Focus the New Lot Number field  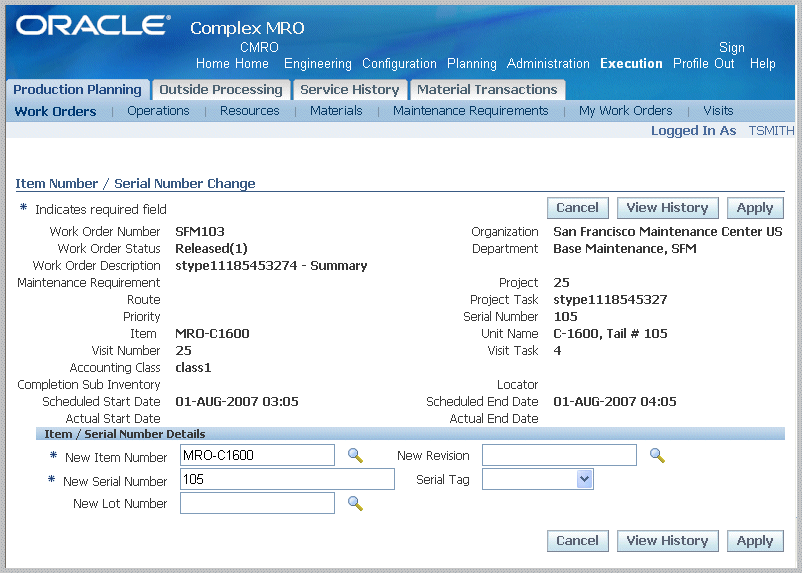pyautogui.click(x=257, y=503)
